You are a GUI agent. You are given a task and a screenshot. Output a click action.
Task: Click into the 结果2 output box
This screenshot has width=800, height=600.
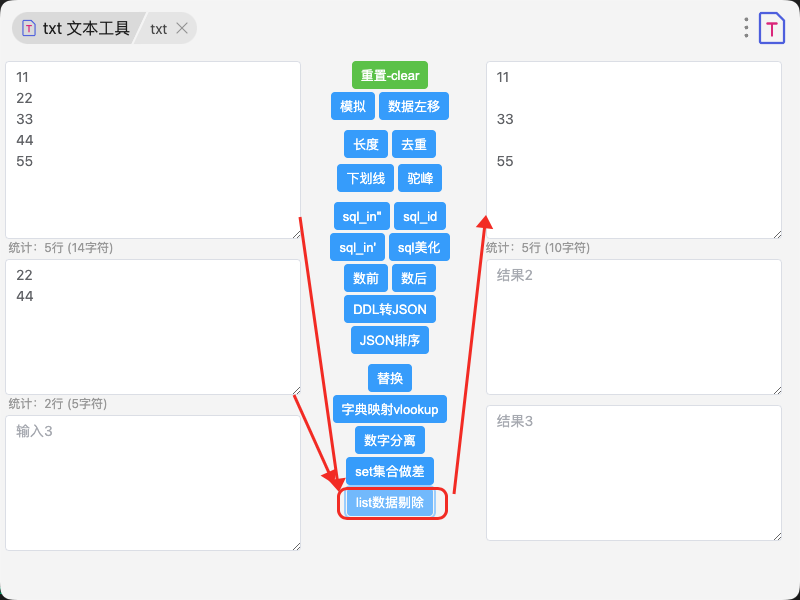click(x=633, y=326)
